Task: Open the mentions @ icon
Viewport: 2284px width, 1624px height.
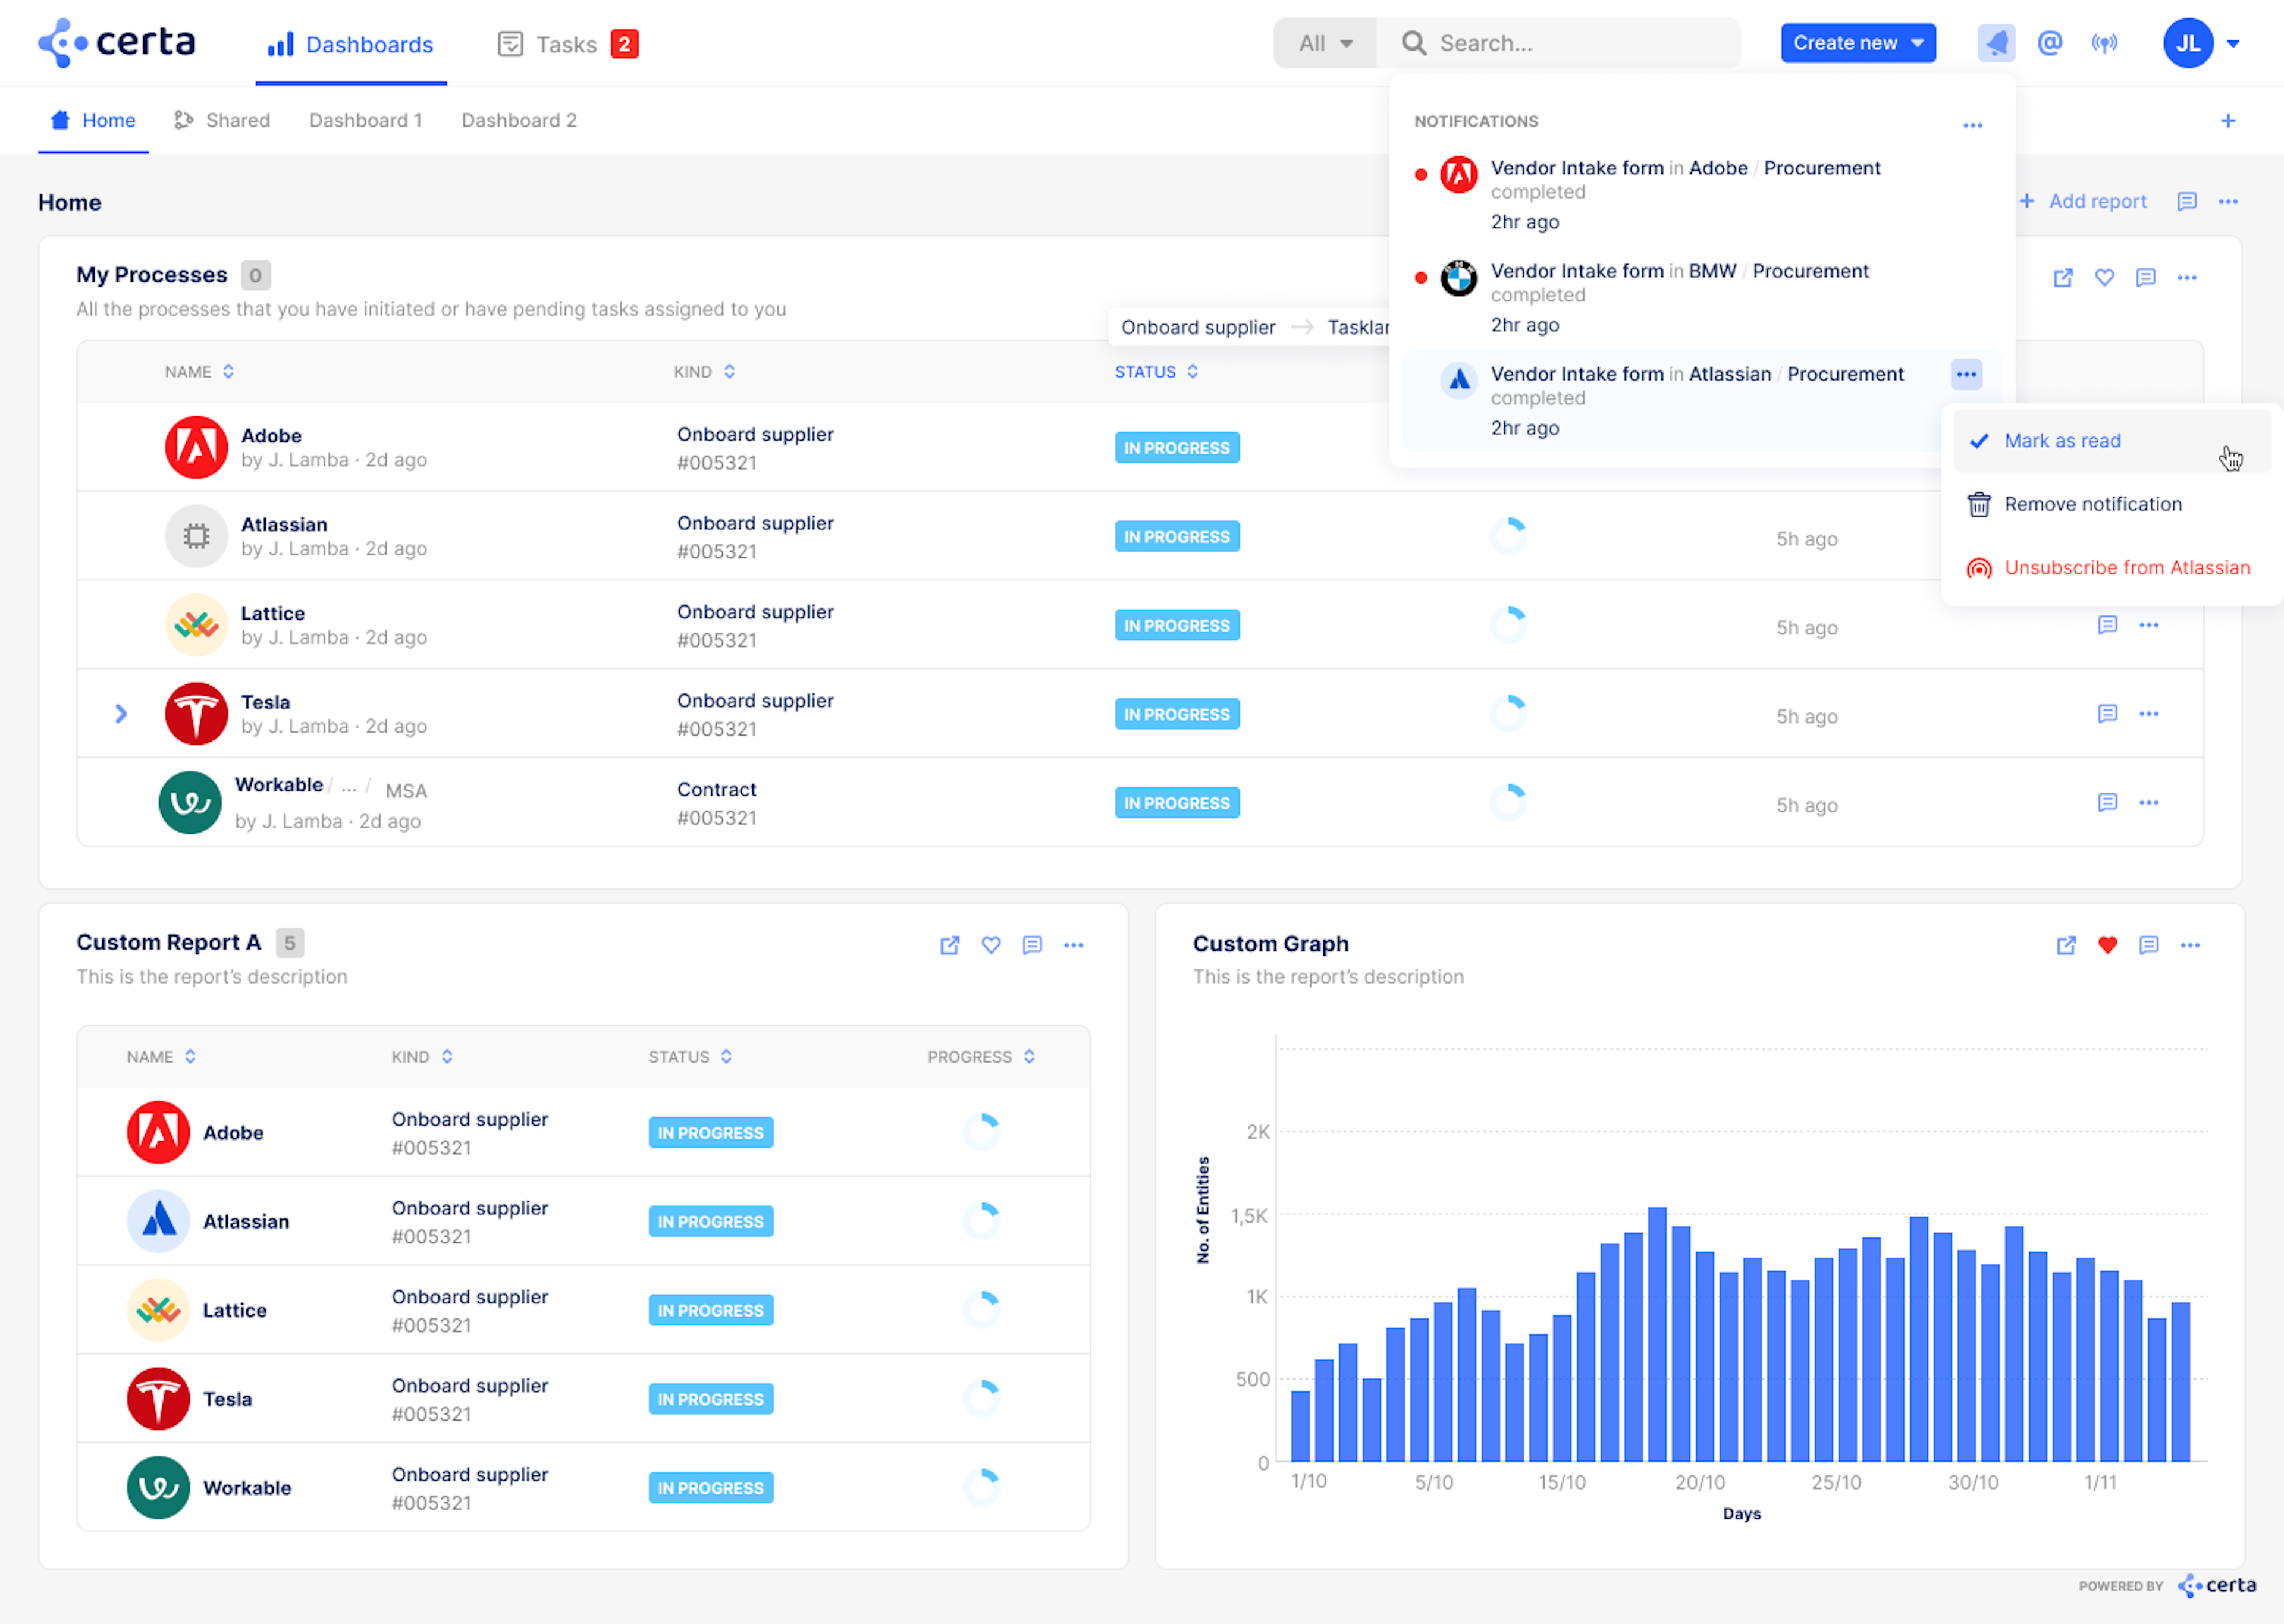Action: pyautogui.click(x=2049, y=43)
